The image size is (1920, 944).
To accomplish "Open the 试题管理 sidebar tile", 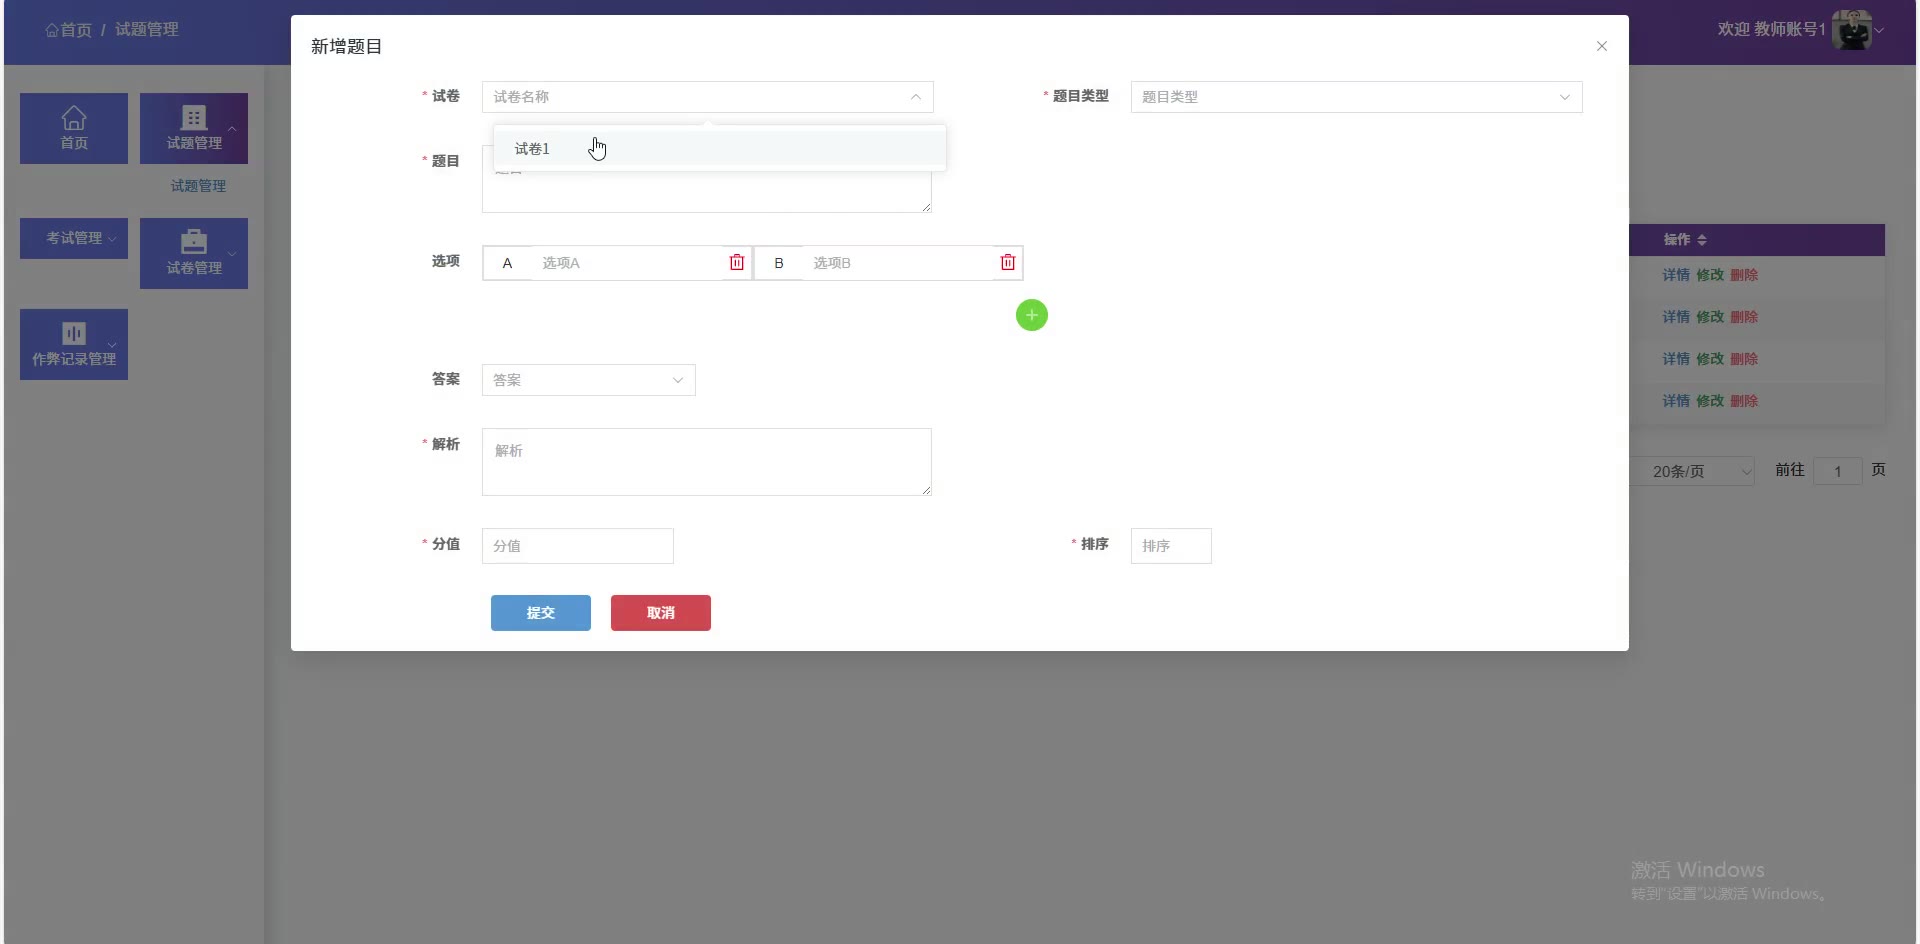I will (x=194, y=128).
